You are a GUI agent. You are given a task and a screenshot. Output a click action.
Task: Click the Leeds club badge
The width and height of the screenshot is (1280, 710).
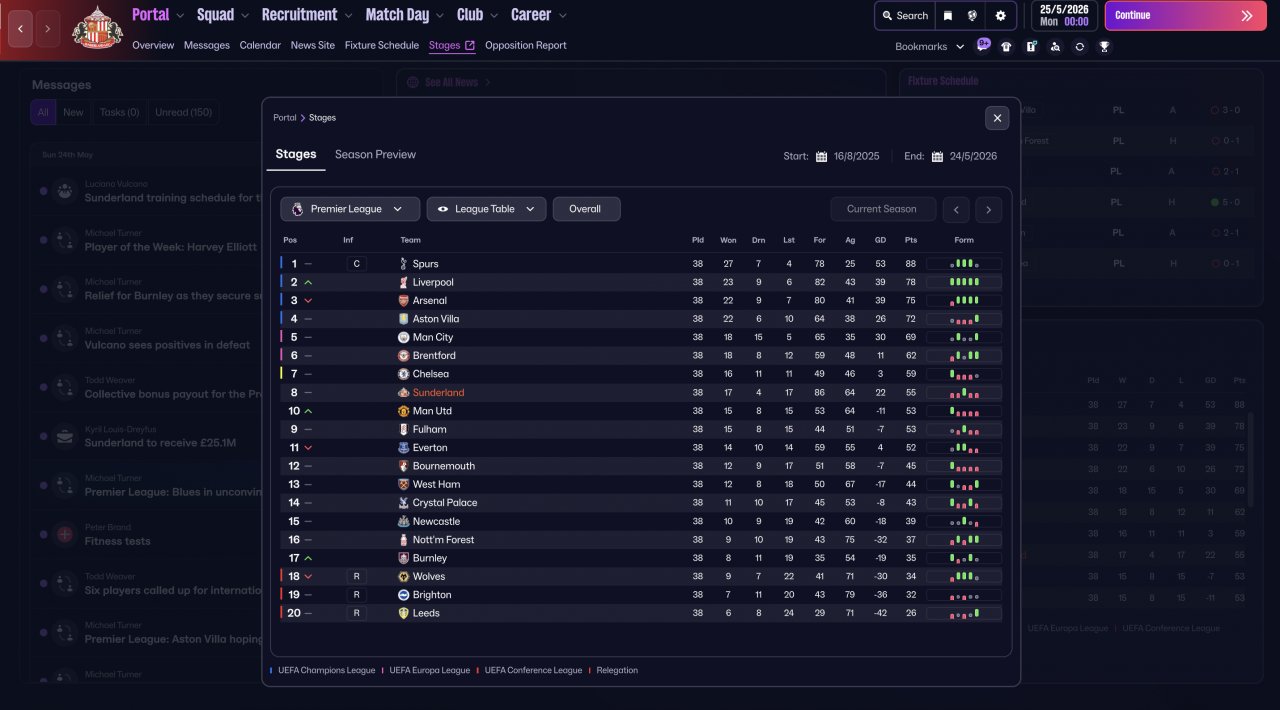coord(403,613)
